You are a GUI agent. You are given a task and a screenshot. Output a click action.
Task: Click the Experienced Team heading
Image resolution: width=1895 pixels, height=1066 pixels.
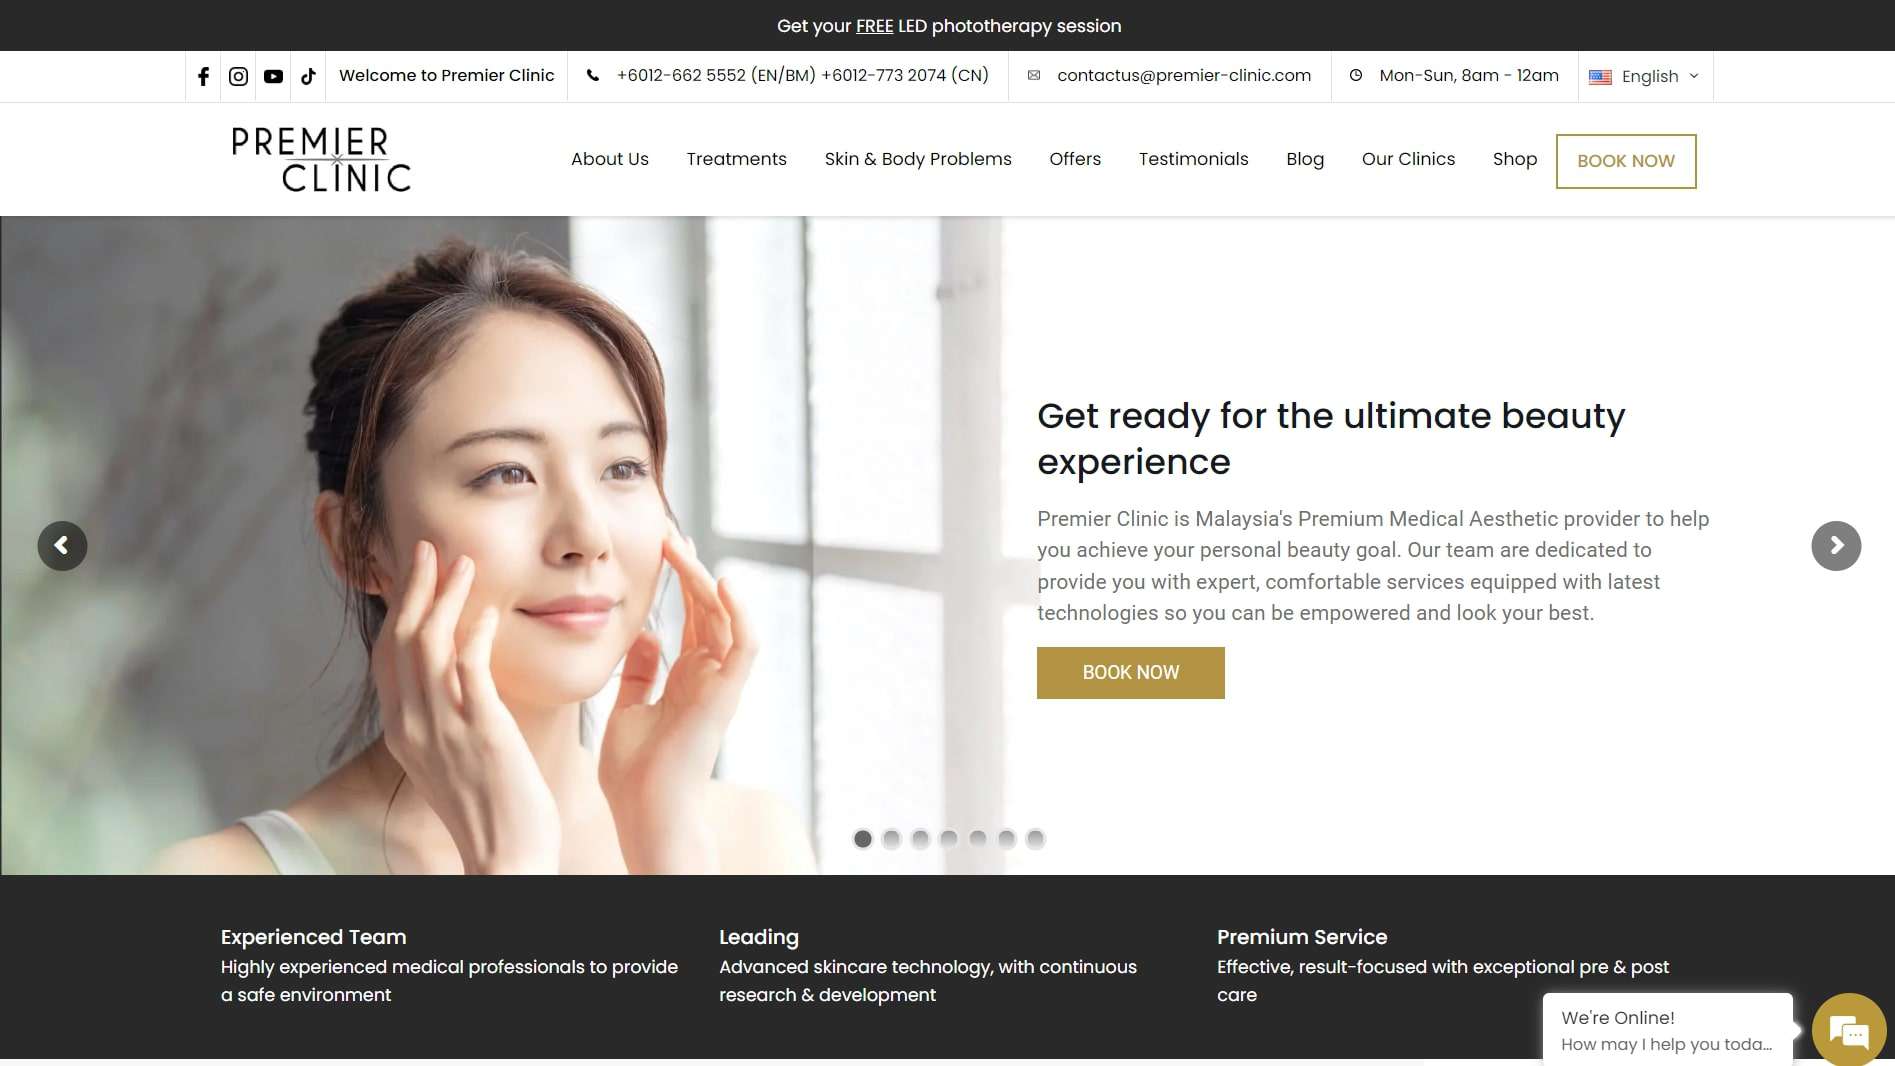(313, 937)
